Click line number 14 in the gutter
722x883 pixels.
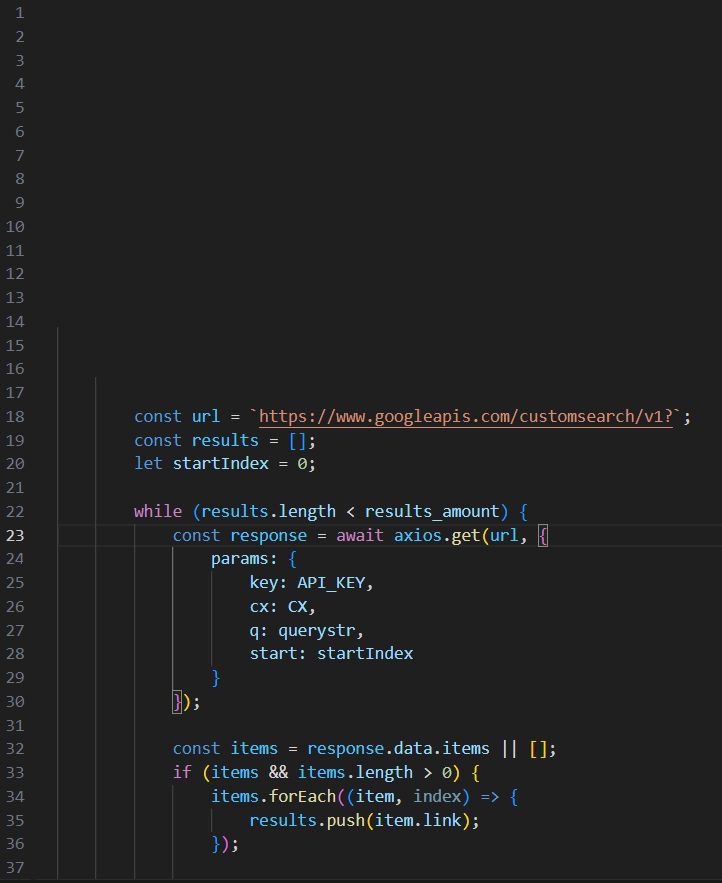click(16, 322)
